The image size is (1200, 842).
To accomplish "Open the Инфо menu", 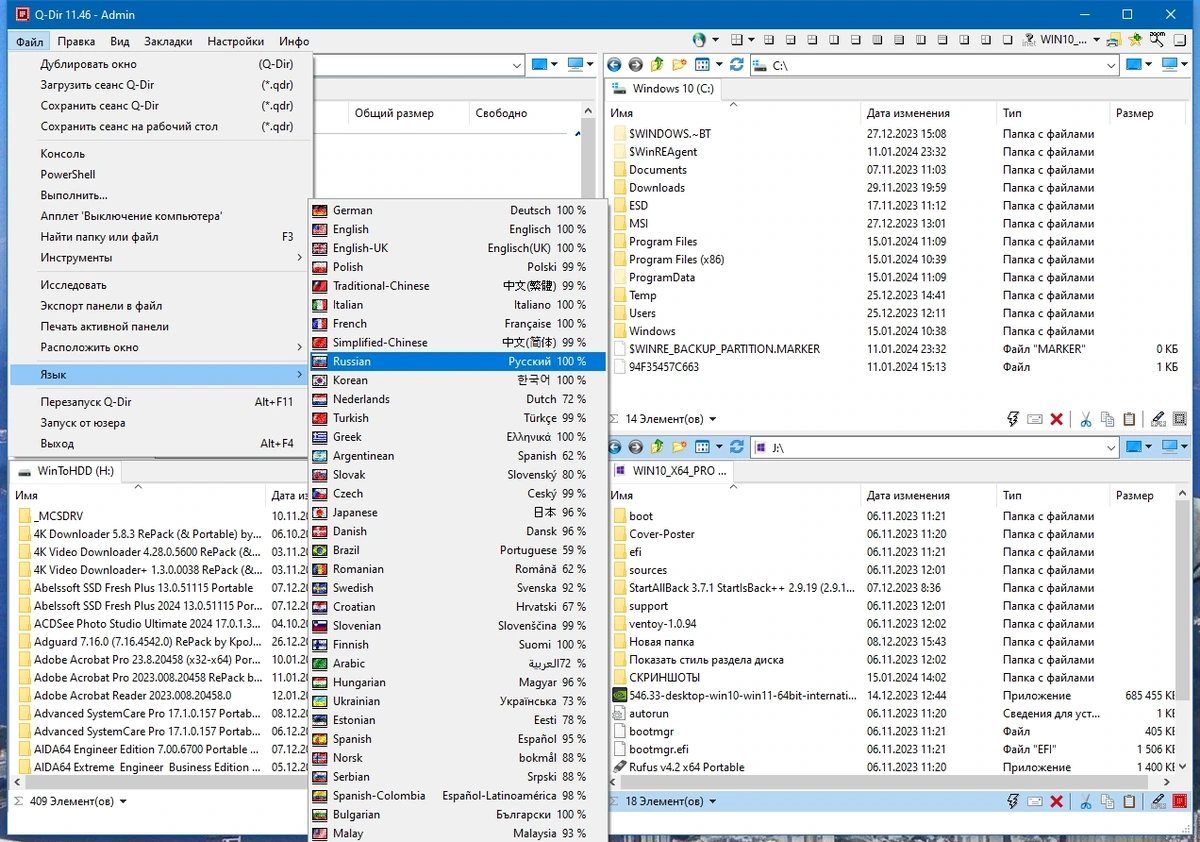I will (294, 41).
